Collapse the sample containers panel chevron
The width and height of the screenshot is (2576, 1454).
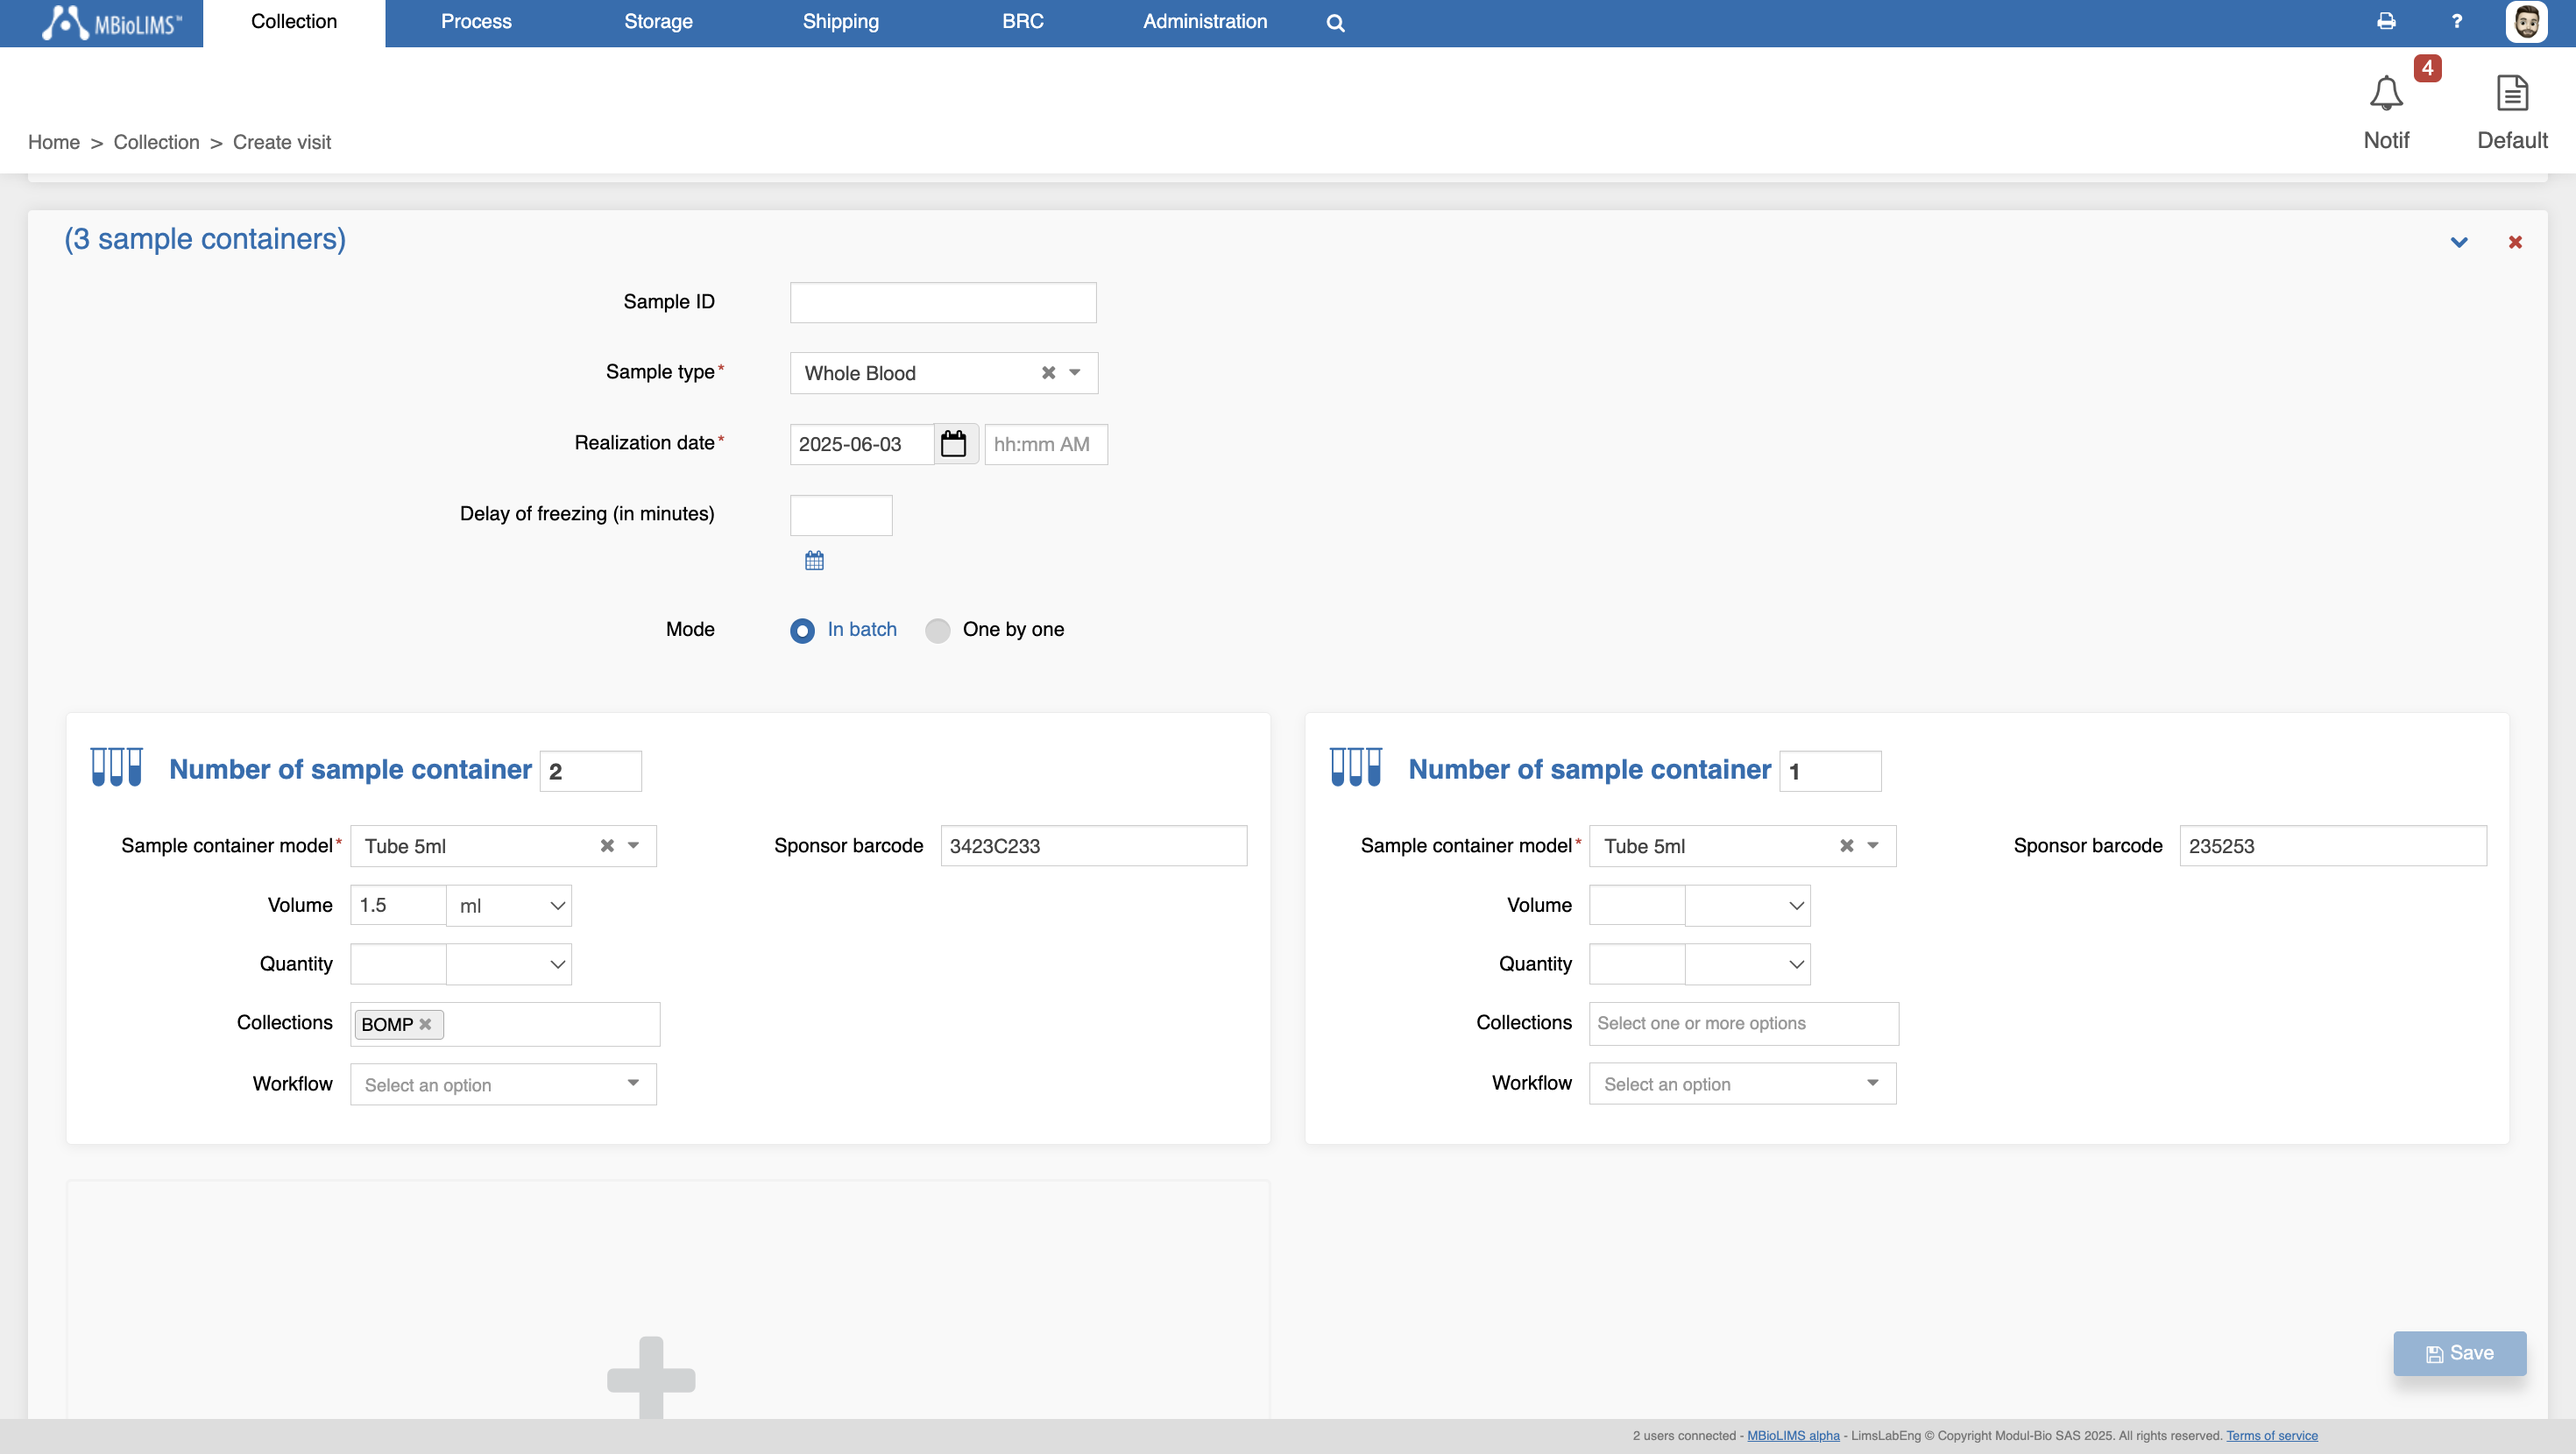(2459, 242)
